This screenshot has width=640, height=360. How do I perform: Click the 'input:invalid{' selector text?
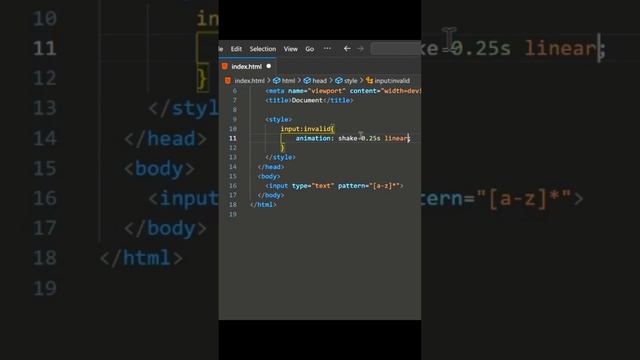(x=307, y=129)
